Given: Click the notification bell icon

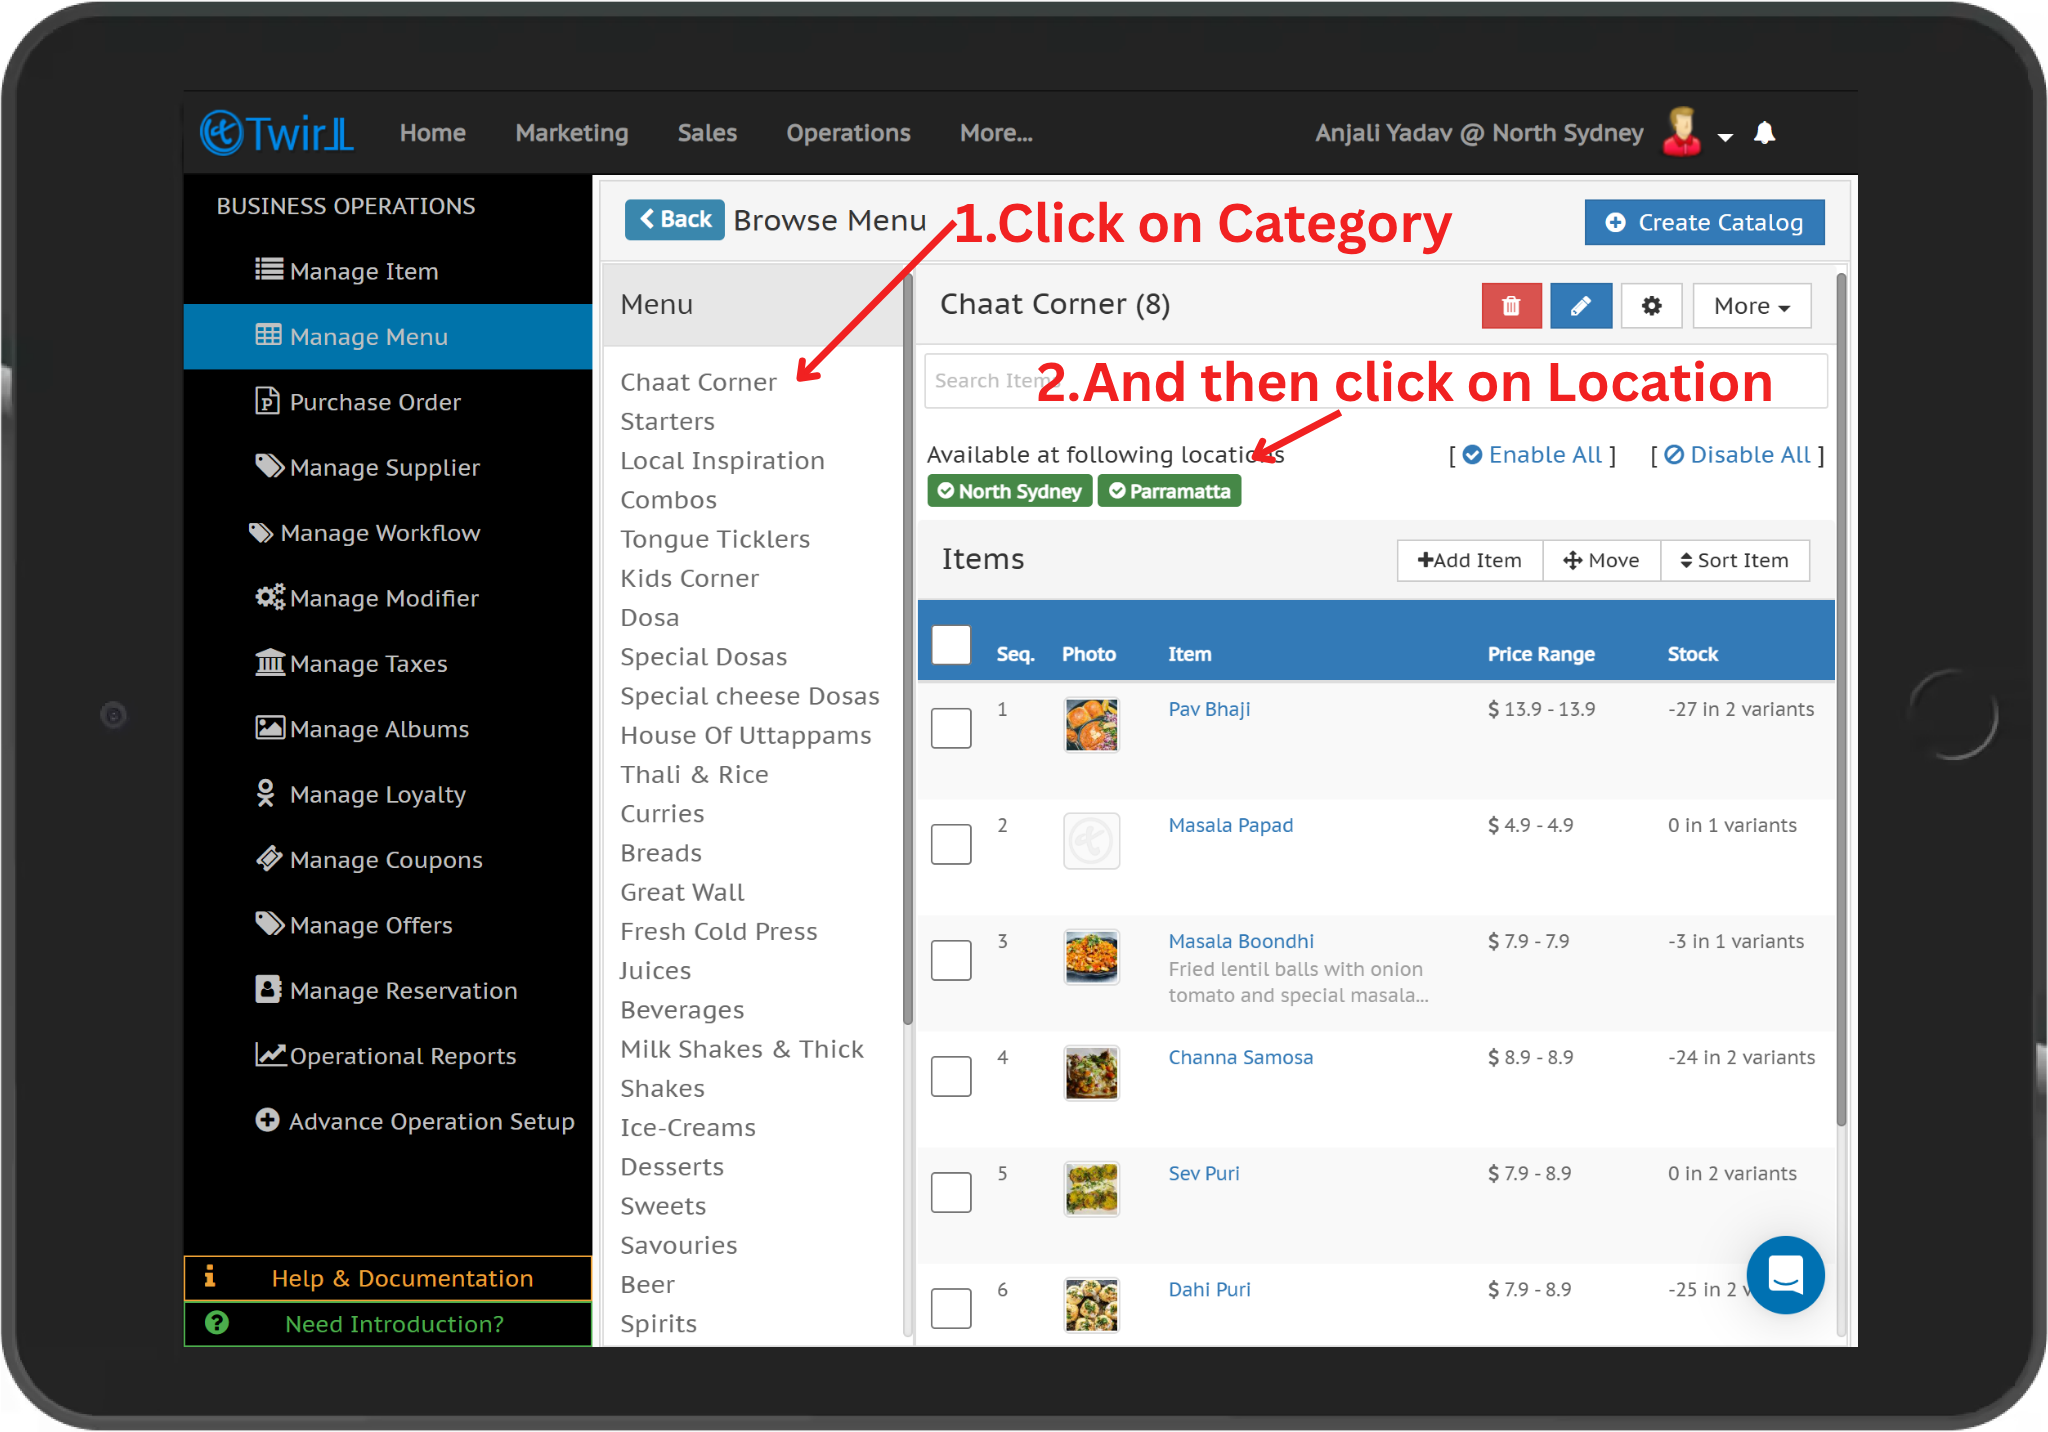Looking at the screenshot, I should click(x=1765, y=133).
